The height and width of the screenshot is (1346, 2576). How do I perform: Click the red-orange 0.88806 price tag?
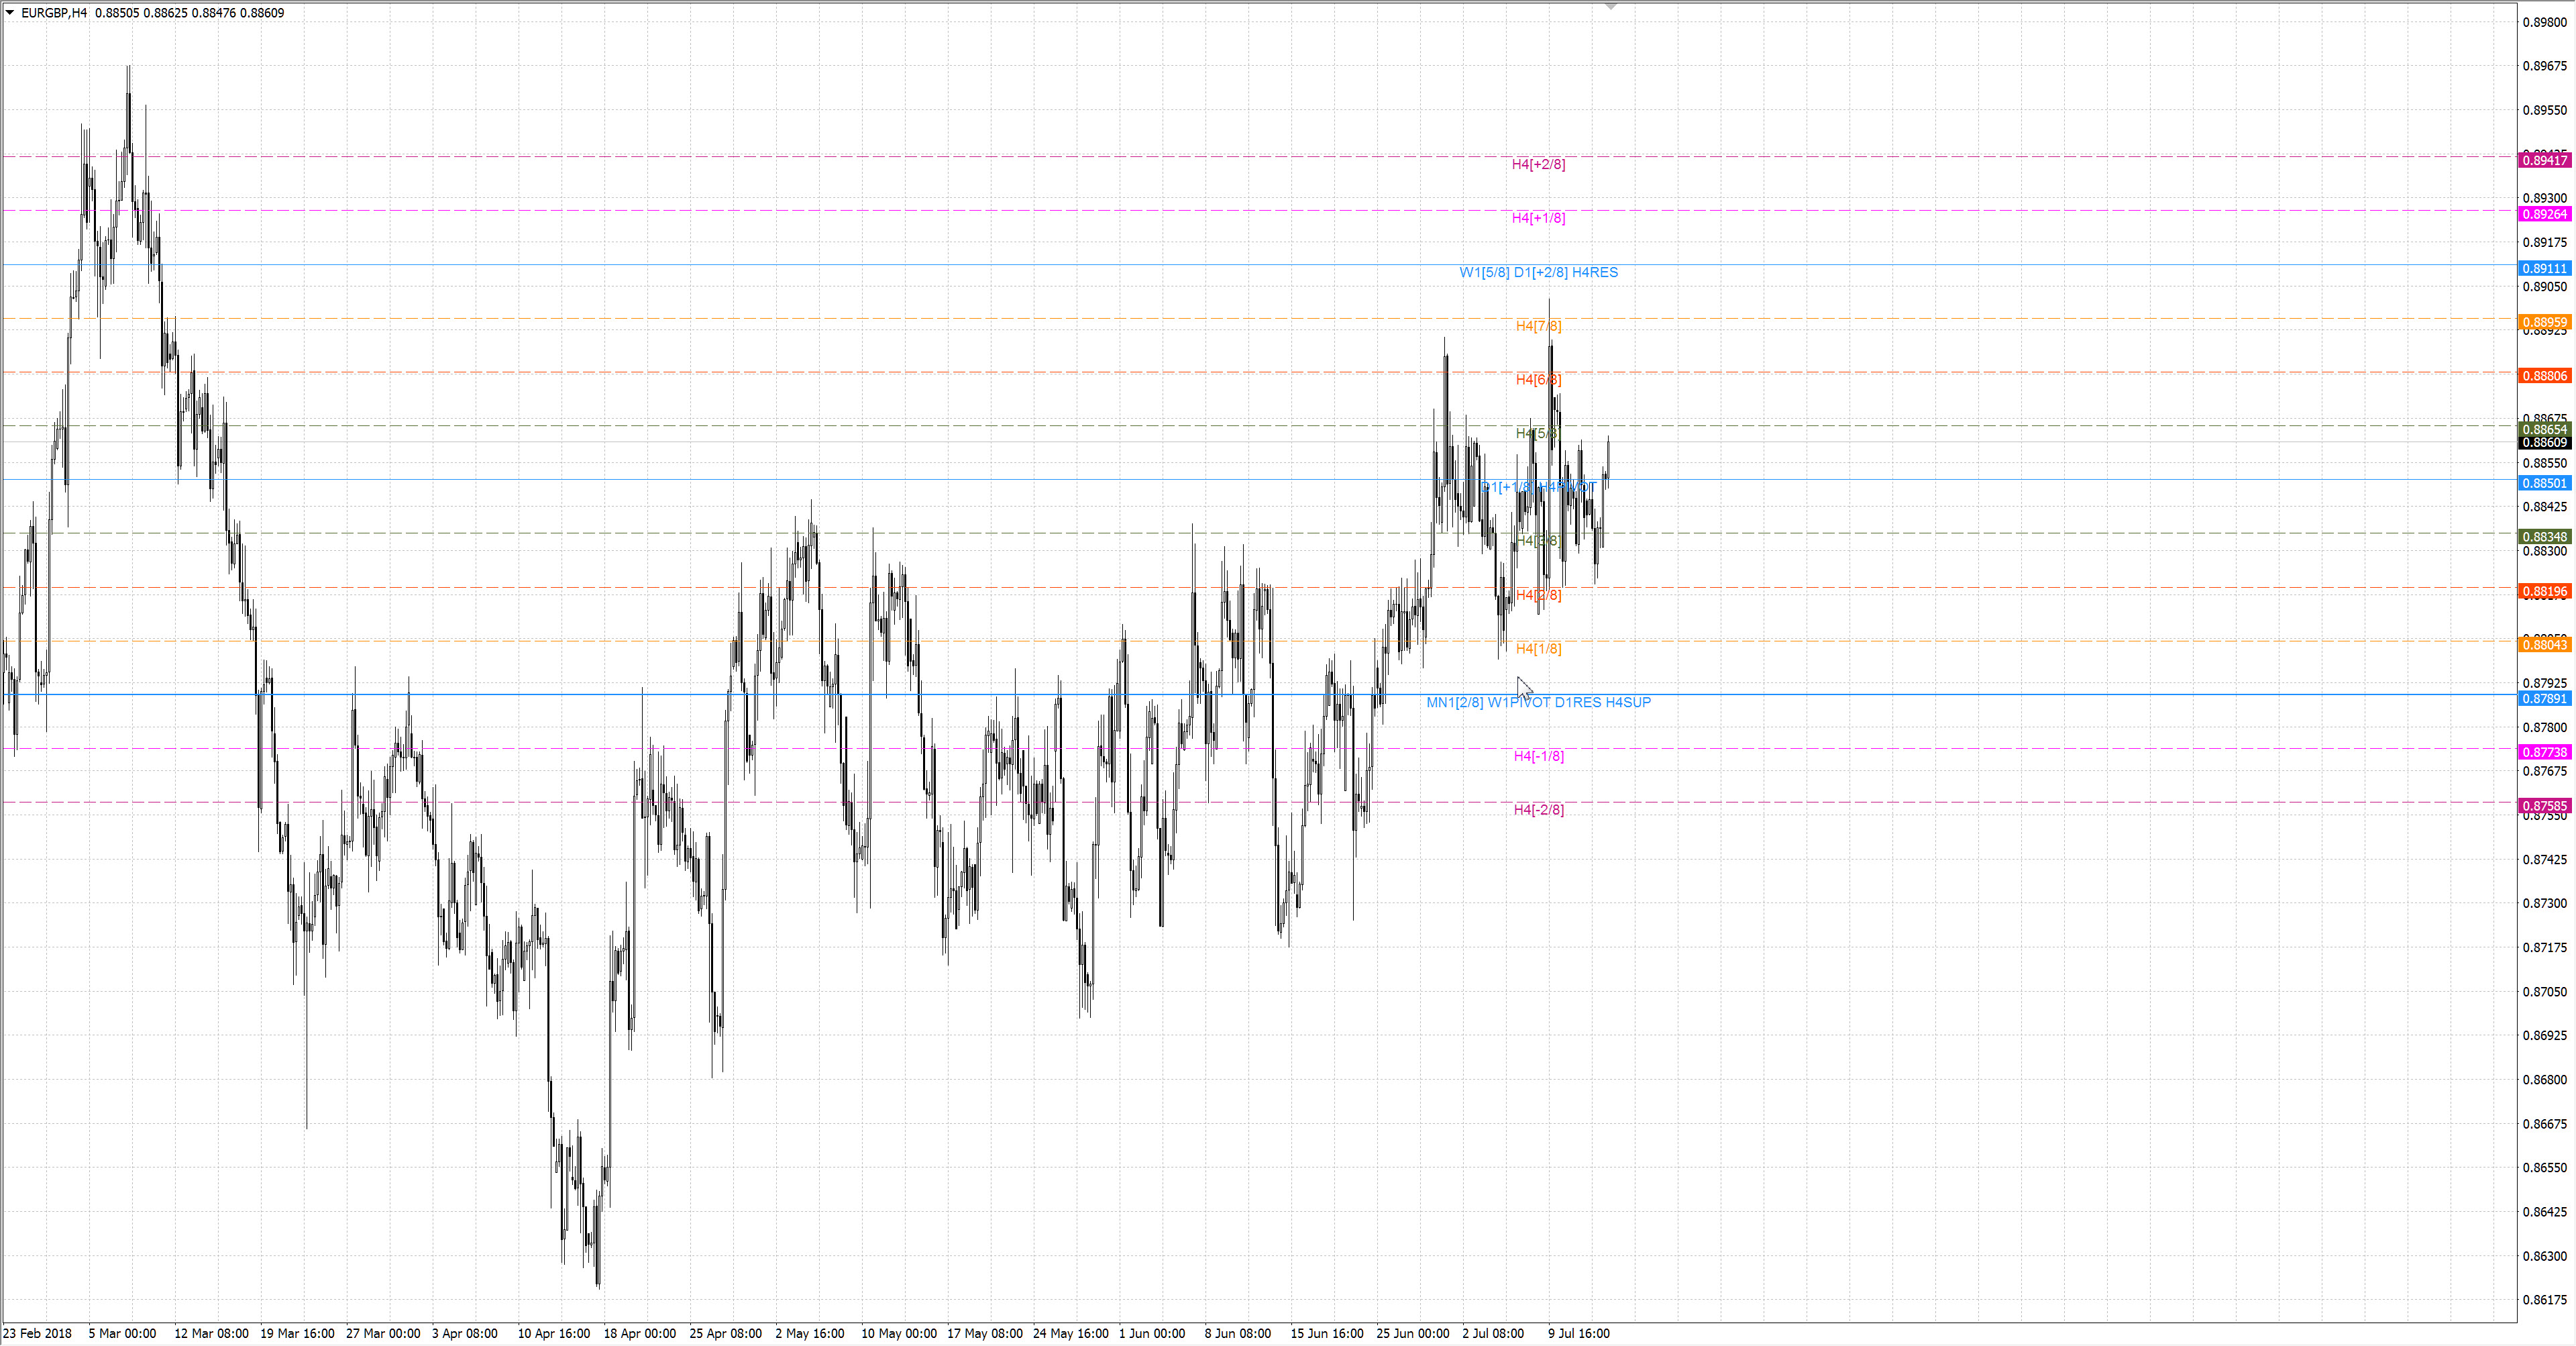[2544, 376]
